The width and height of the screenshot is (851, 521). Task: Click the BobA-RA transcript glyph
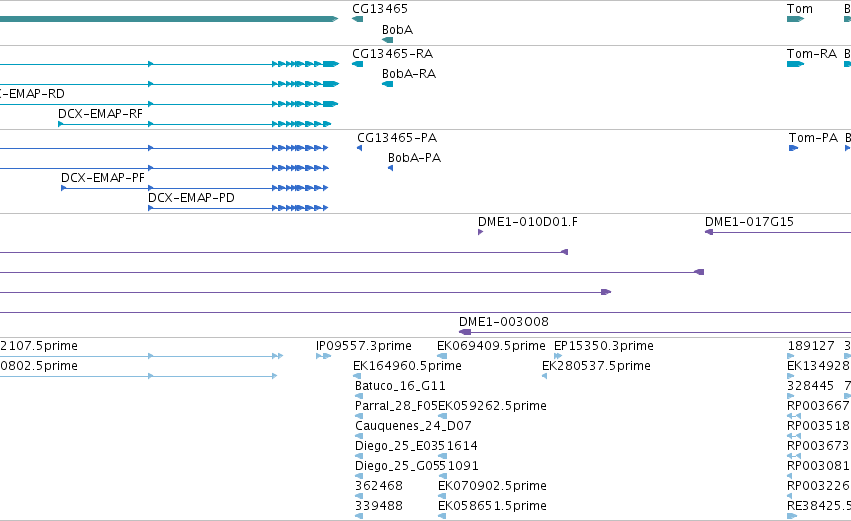[388, 84]
